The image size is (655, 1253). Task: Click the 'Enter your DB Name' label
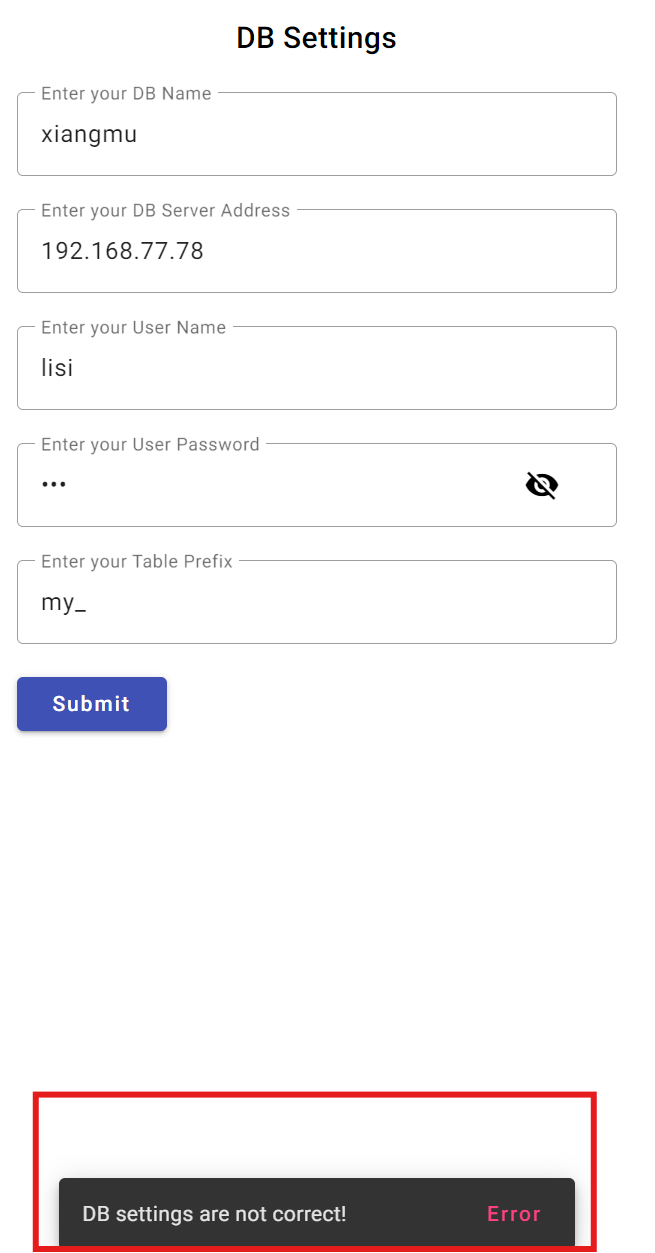126,94
